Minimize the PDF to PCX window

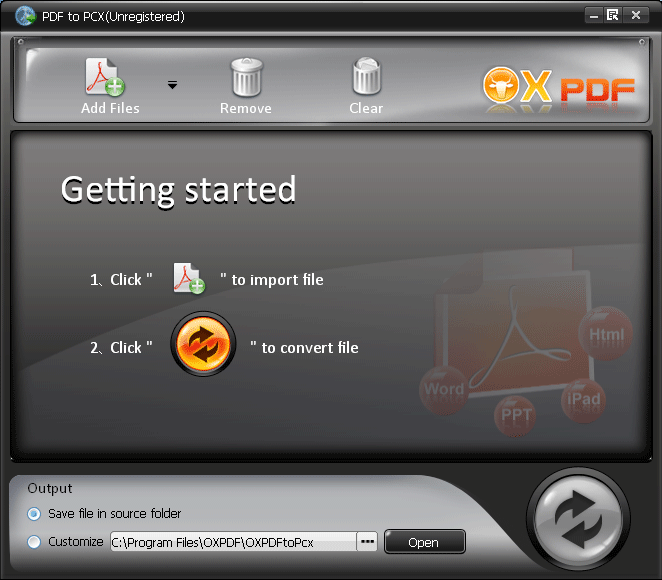click(594, 16)
